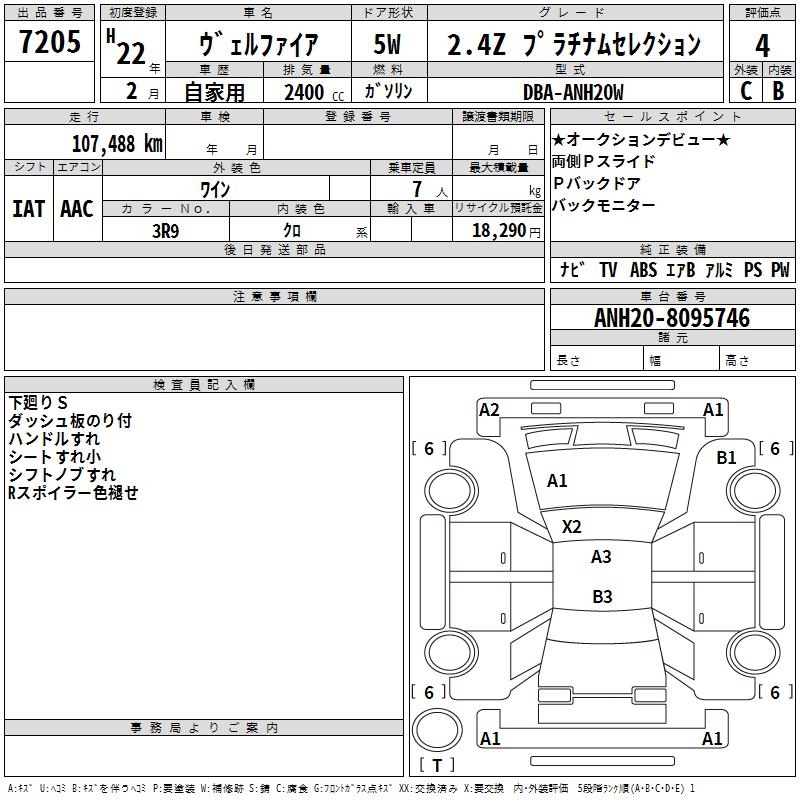Select the ダッシュ板のり付 inspector note

70,421
